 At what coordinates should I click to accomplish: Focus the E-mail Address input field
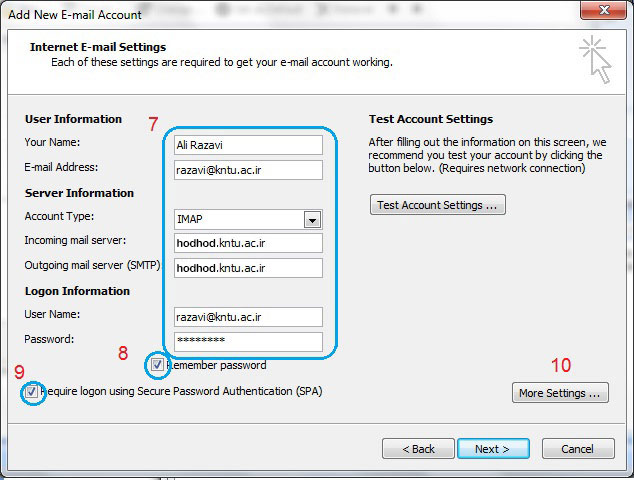[248, 170]
